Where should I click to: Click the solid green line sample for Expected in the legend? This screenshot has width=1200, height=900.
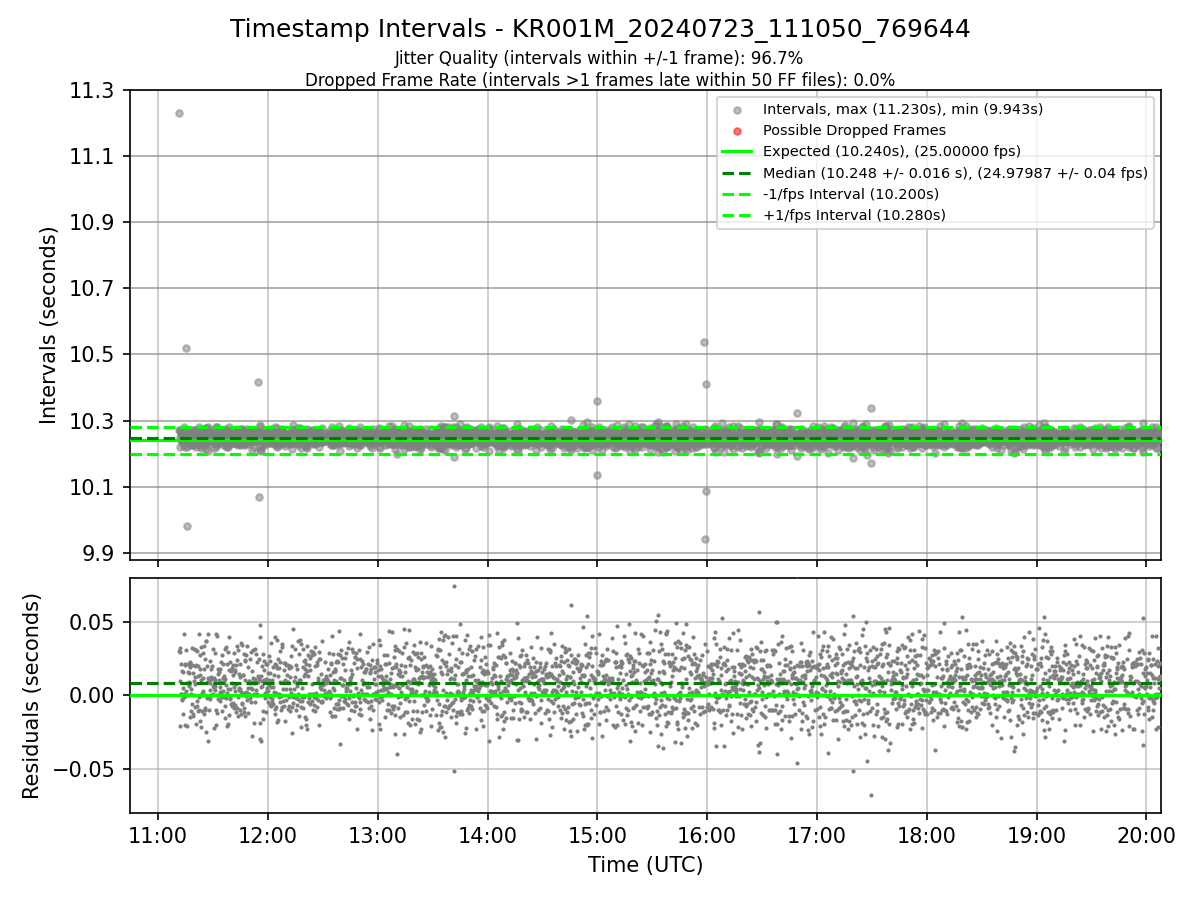pos(737,152)
